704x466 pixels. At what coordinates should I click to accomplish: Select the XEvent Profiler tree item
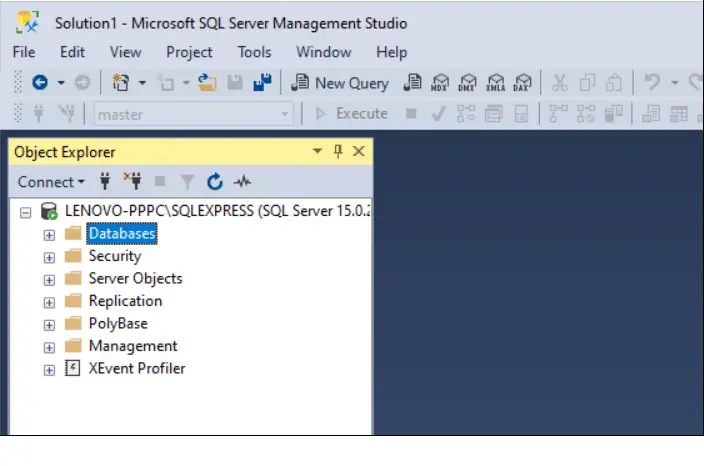(x=136, y=368)
